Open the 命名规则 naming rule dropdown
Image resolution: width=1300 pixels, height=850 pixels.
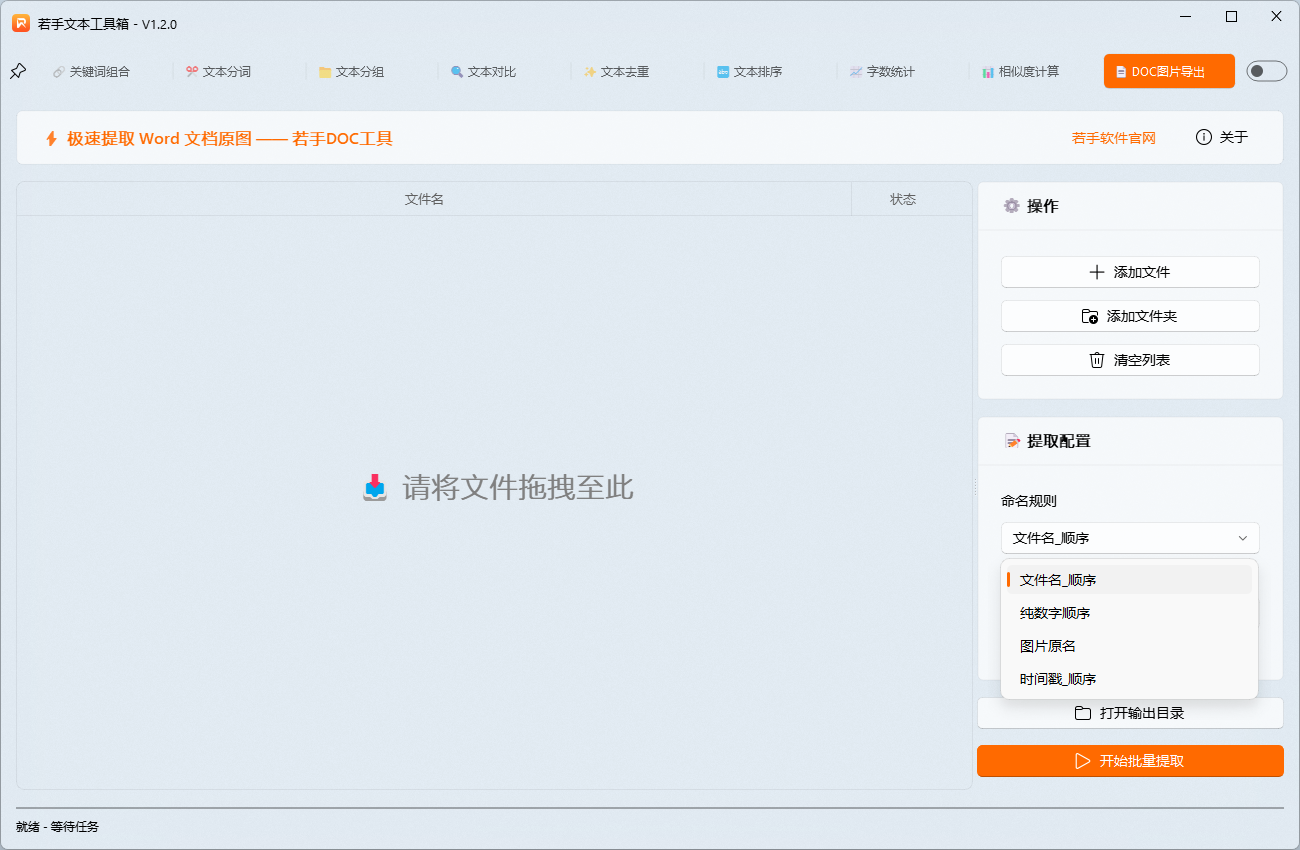point(1130,538)
